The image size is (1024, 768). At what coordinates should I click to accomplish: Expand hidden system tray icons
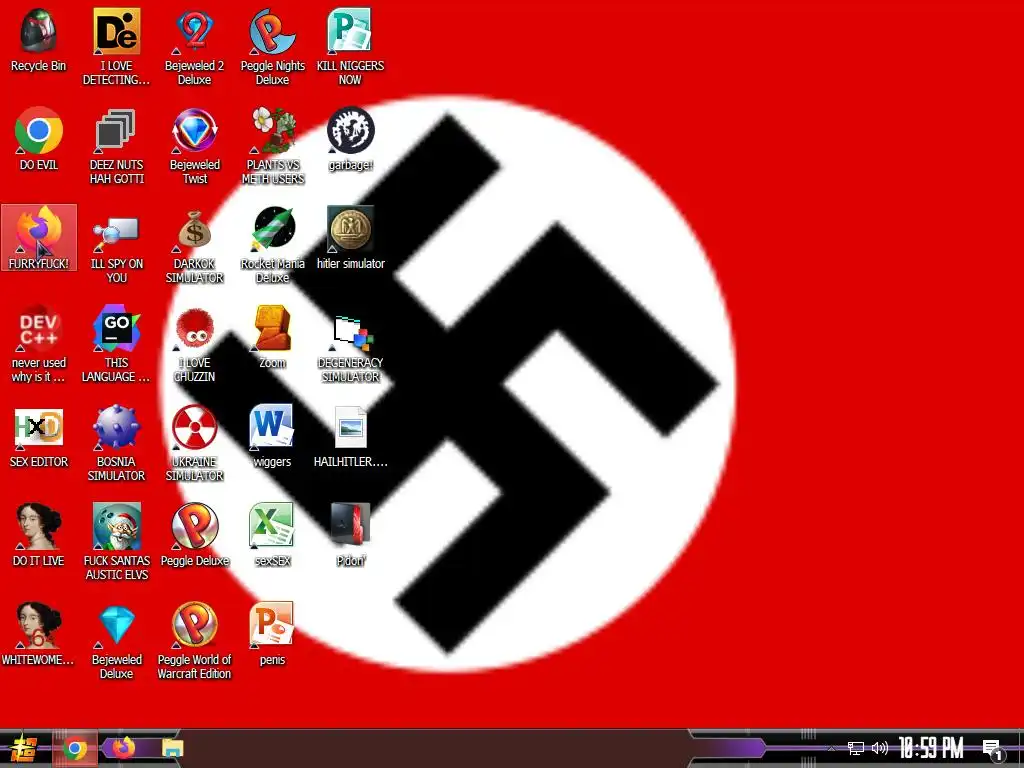point(831,748)
